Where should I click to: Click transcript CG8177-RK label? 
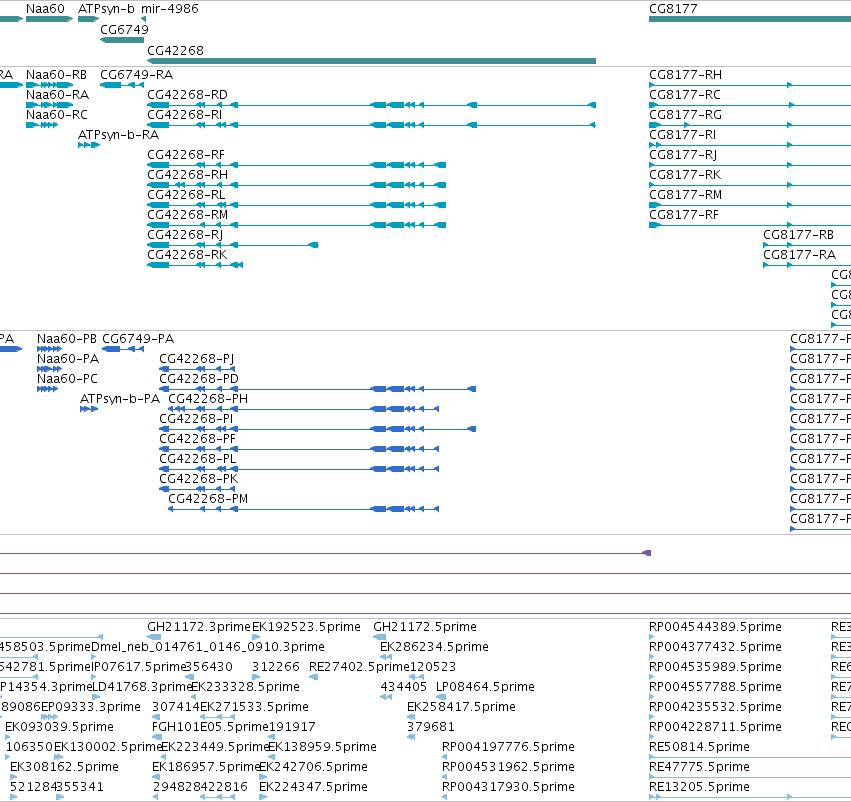(x=685, y=175)
